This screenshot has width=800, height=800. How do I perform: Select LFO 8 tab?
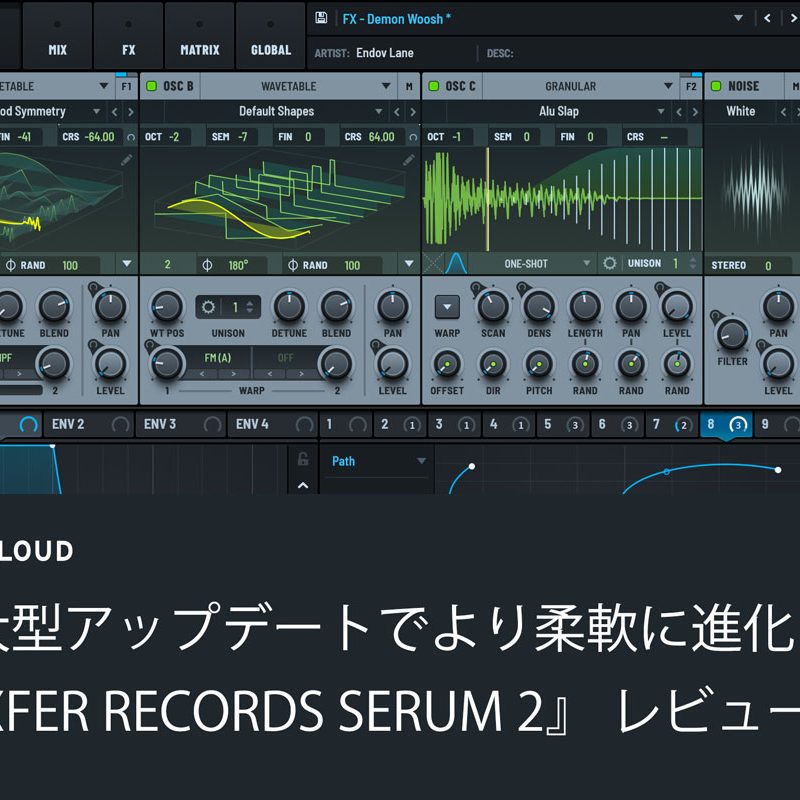726,424
